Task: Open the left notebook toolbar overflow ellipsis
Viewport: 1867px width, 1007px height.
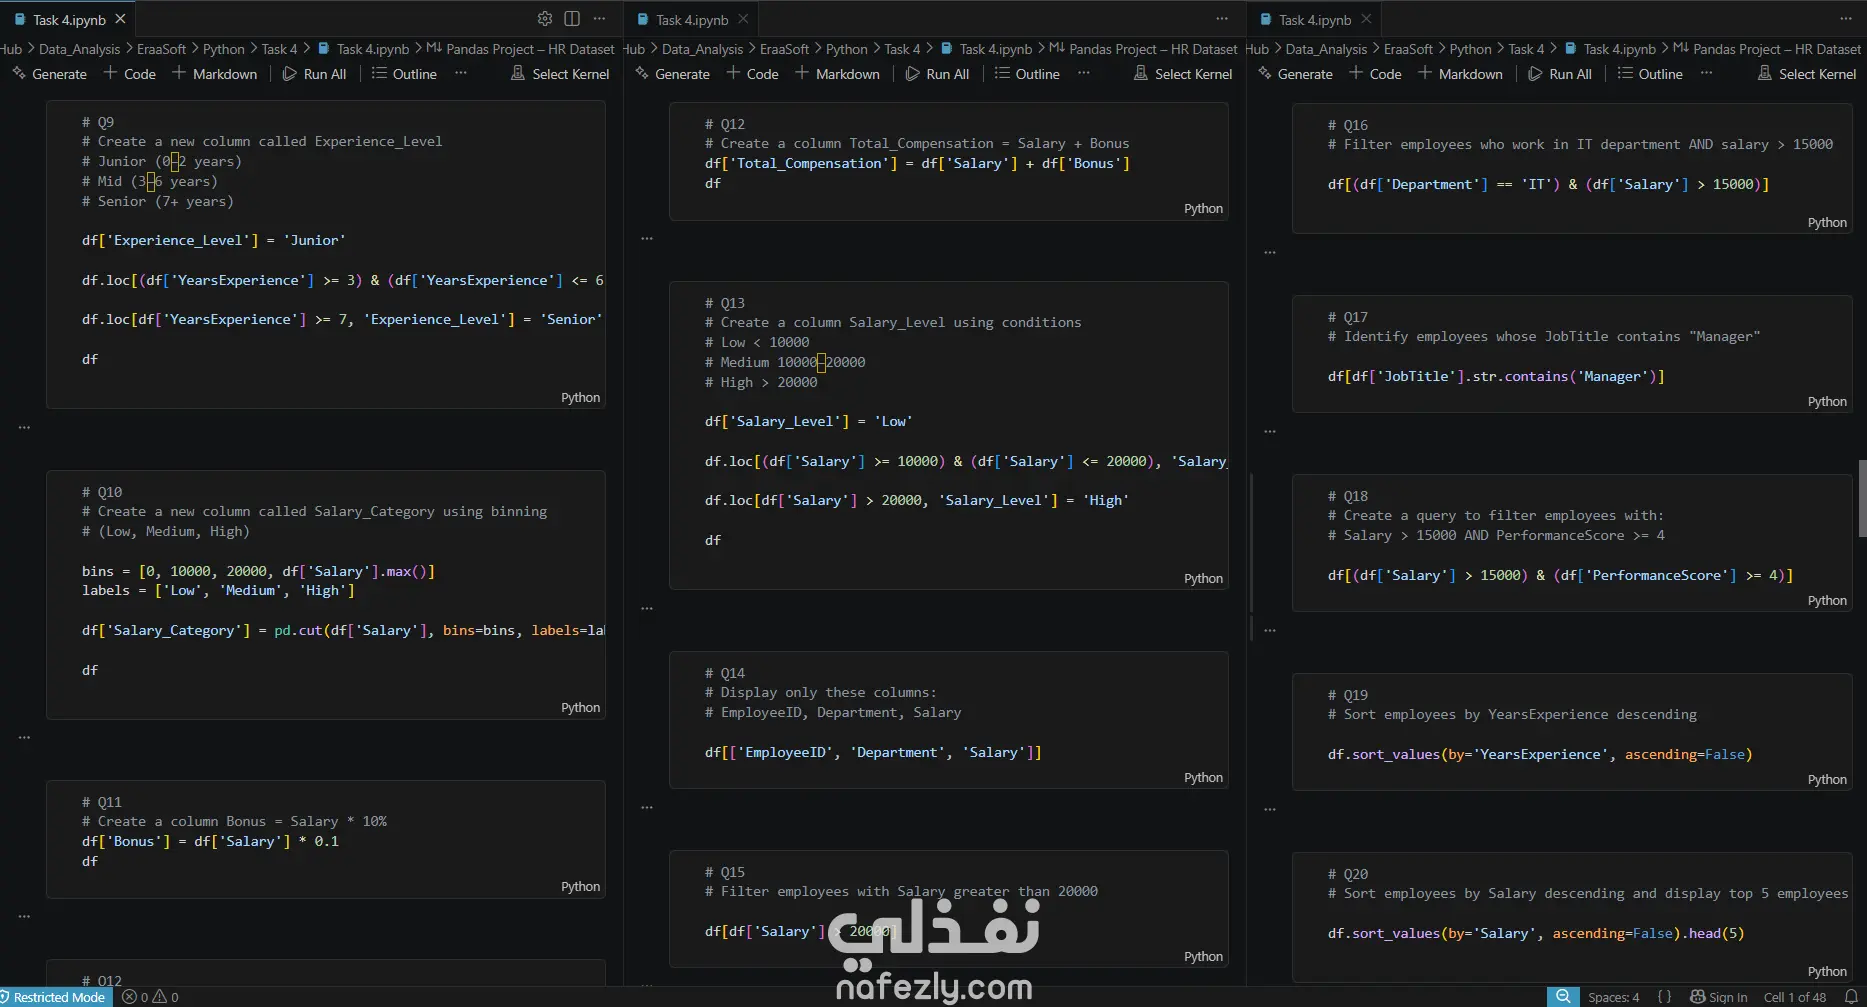Action: tap(460, 73)
